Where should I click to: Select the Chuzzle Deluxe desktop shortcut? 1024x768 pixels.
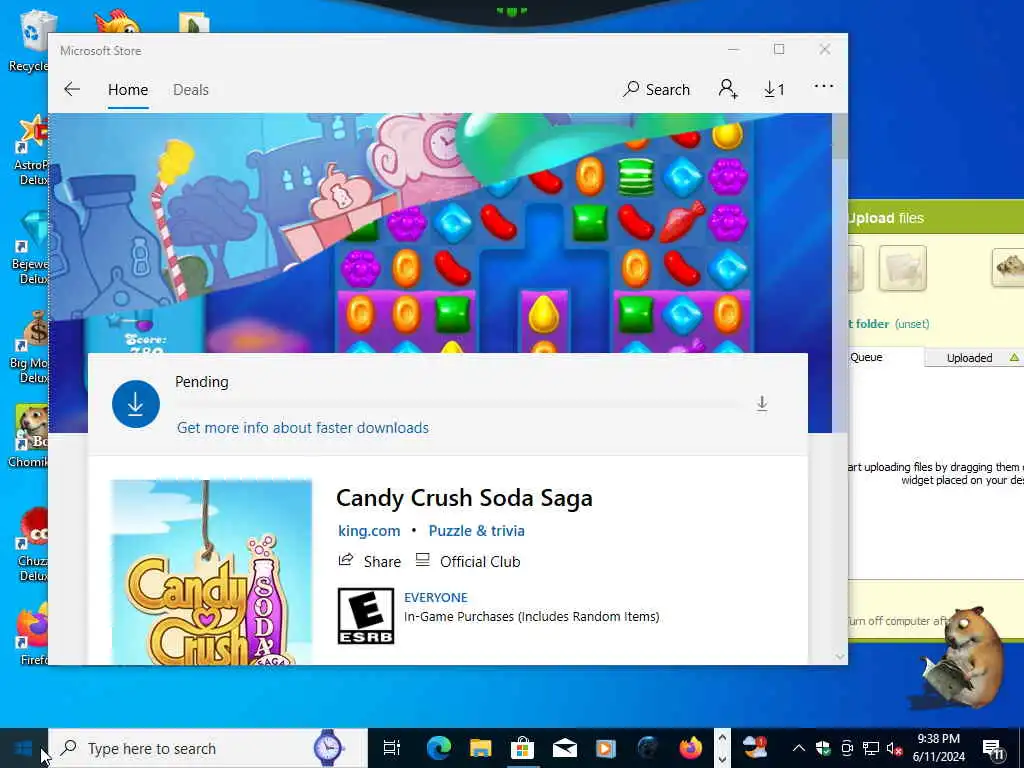(31, 545)
